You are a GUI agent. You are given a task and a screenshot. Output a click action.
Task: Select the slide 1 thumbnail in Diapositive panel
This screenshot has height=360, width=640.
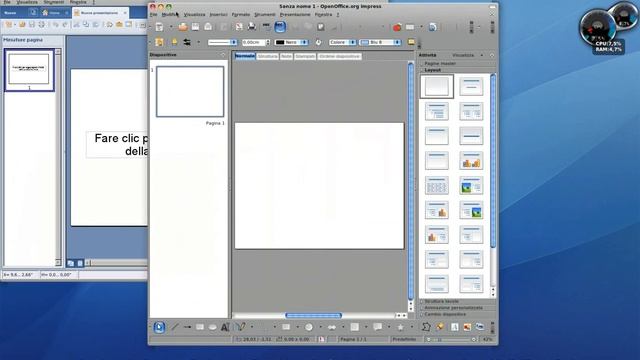click(x=190, y=91)
